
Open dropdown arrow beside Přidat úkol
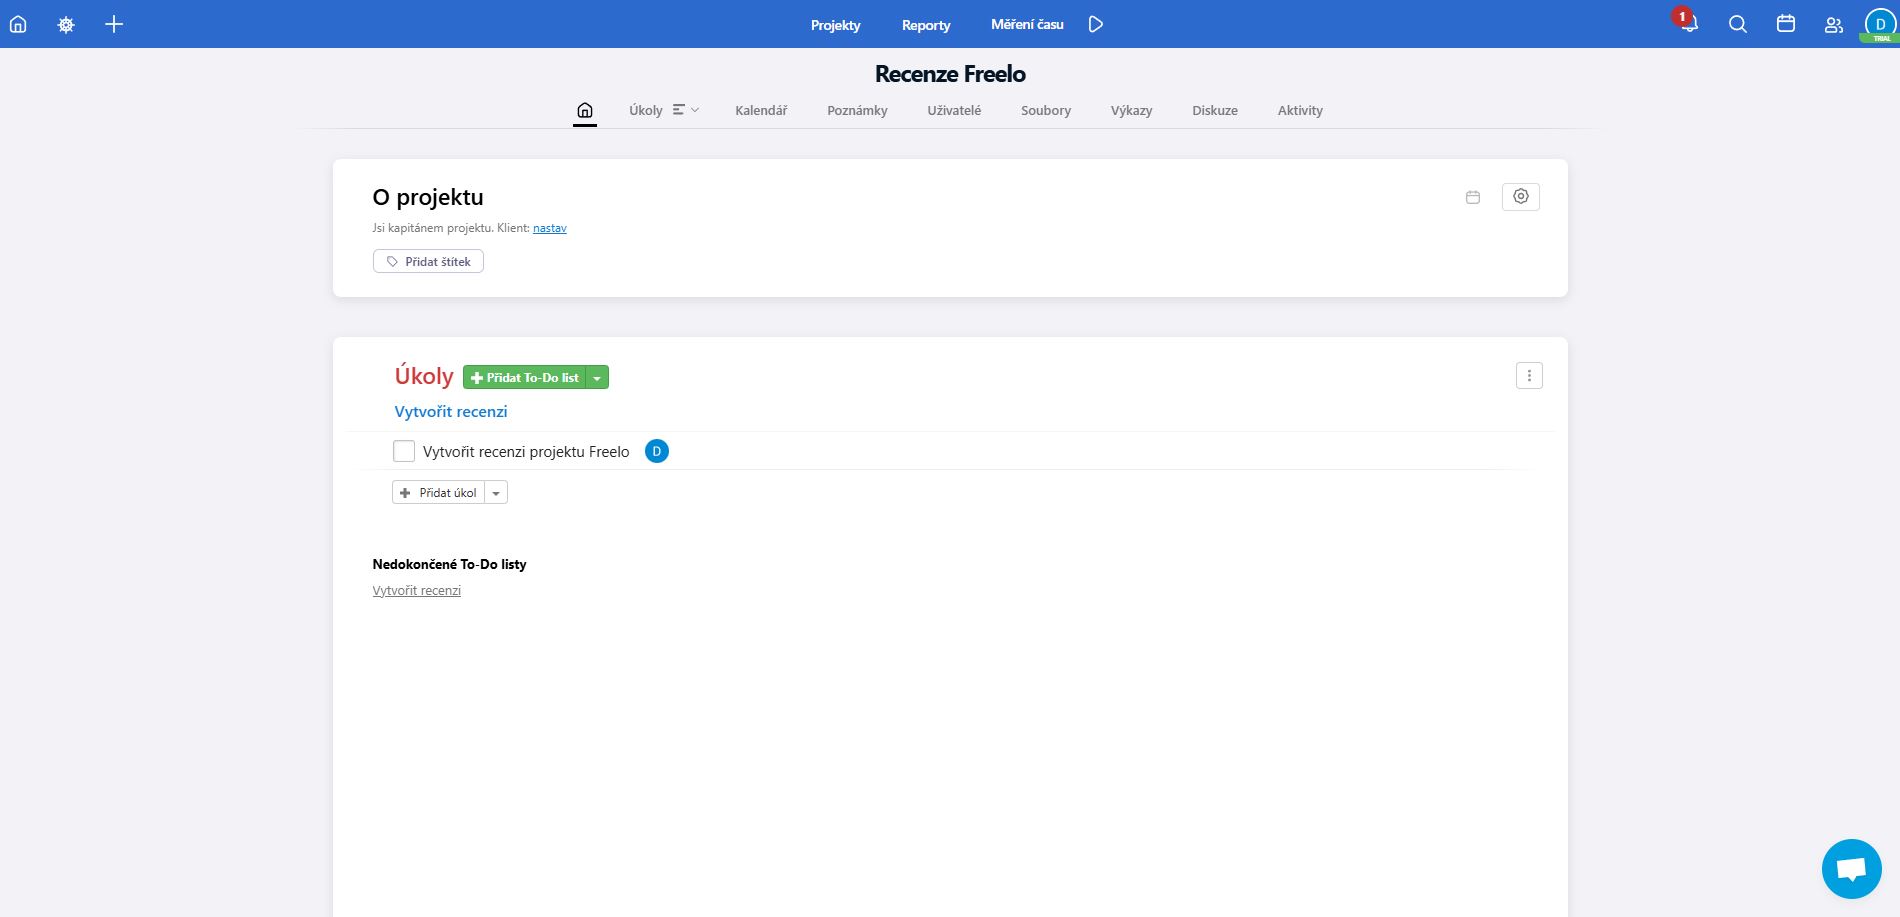496,492
